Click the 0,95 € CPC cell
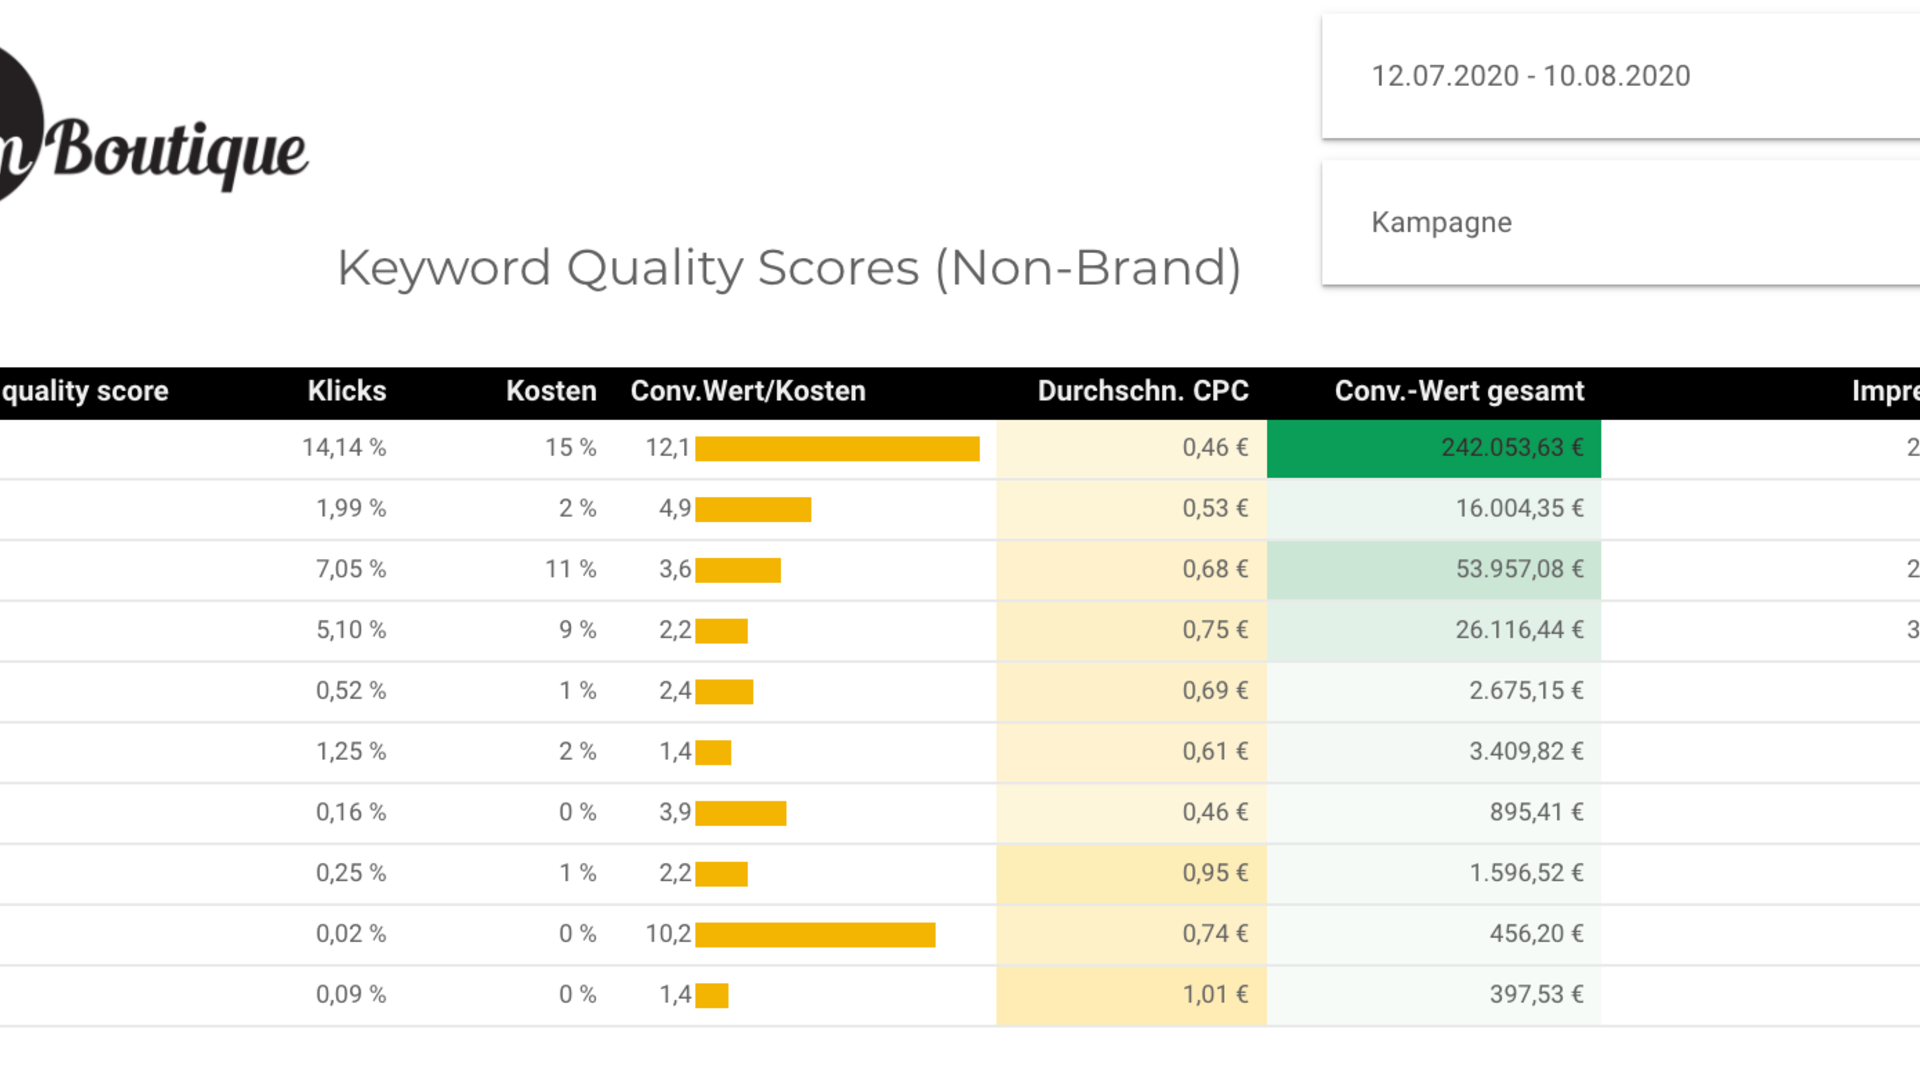 pyautogui.click(x=1132, y=873)
